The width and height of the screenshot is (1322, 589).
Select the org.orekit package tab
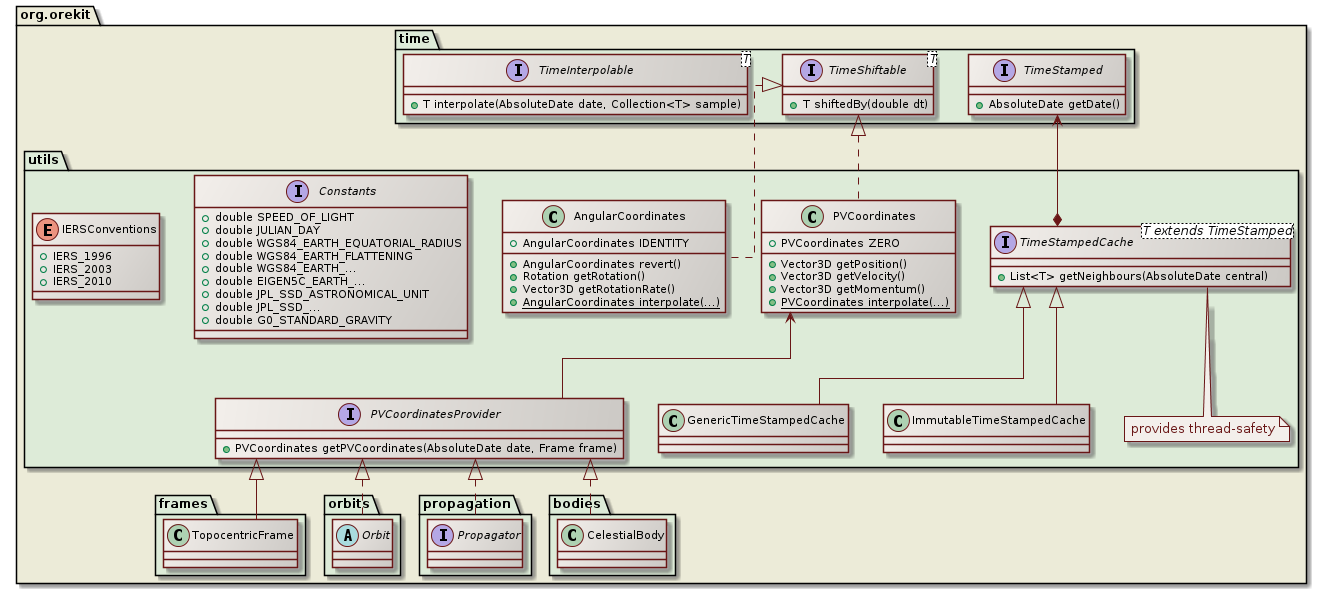[50, 8]
